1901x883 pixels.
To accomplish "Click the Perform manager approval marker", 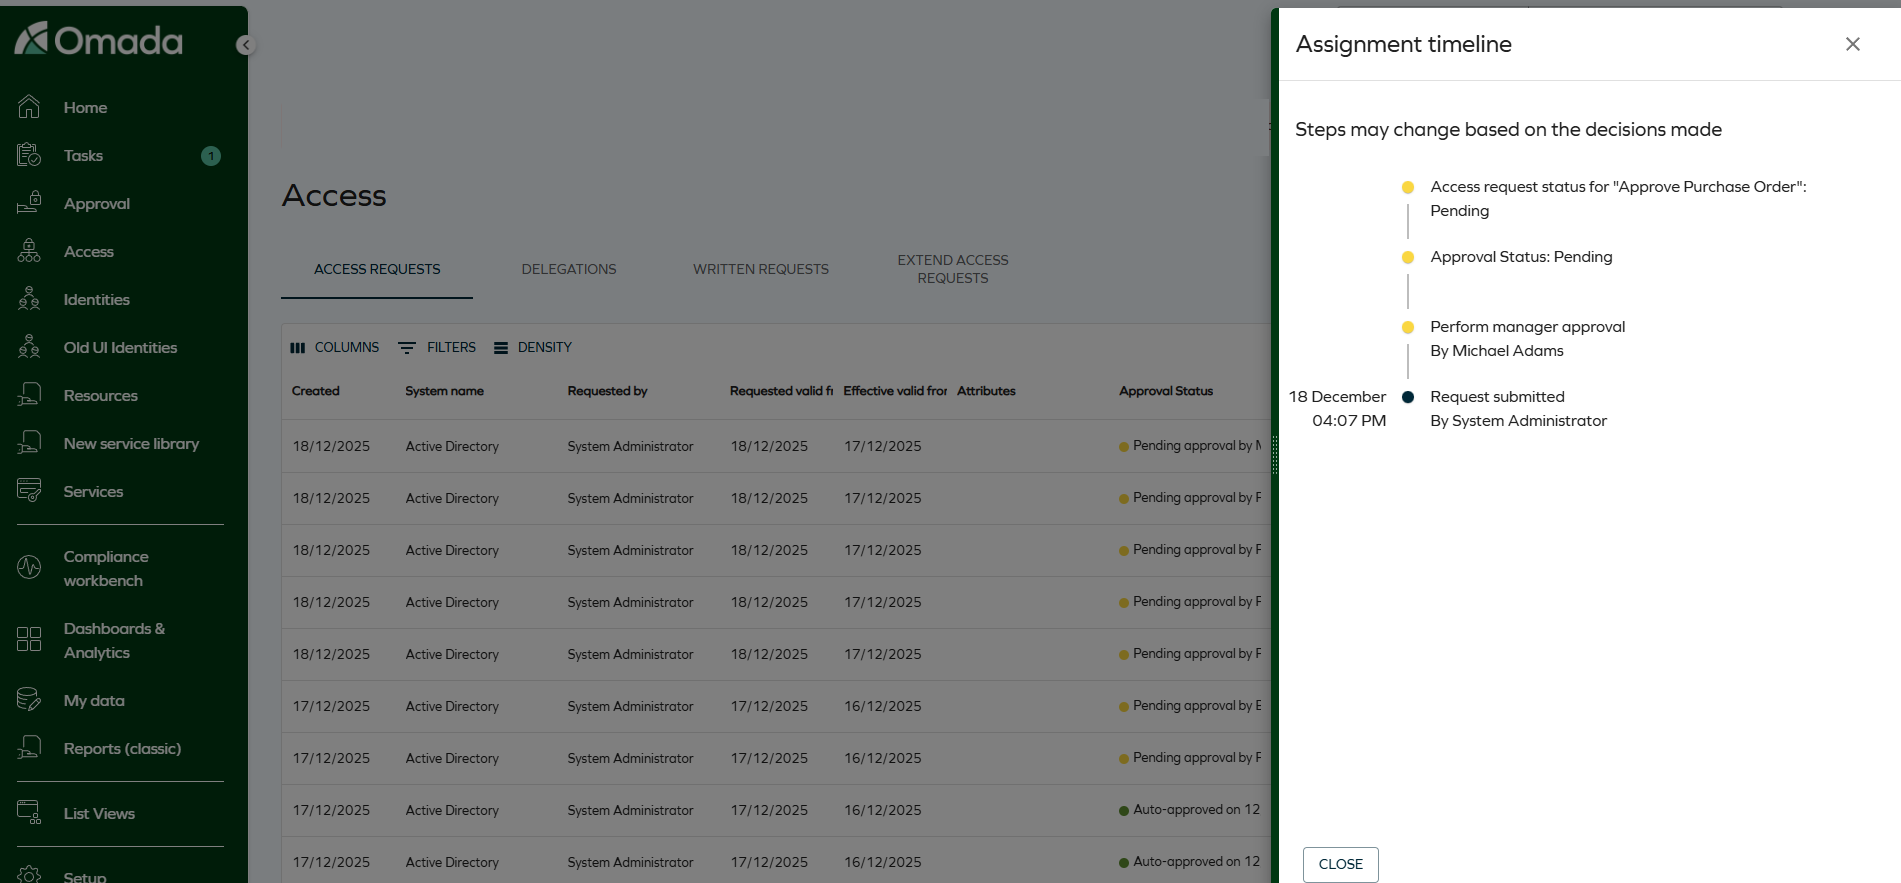I will [1408, 327].
